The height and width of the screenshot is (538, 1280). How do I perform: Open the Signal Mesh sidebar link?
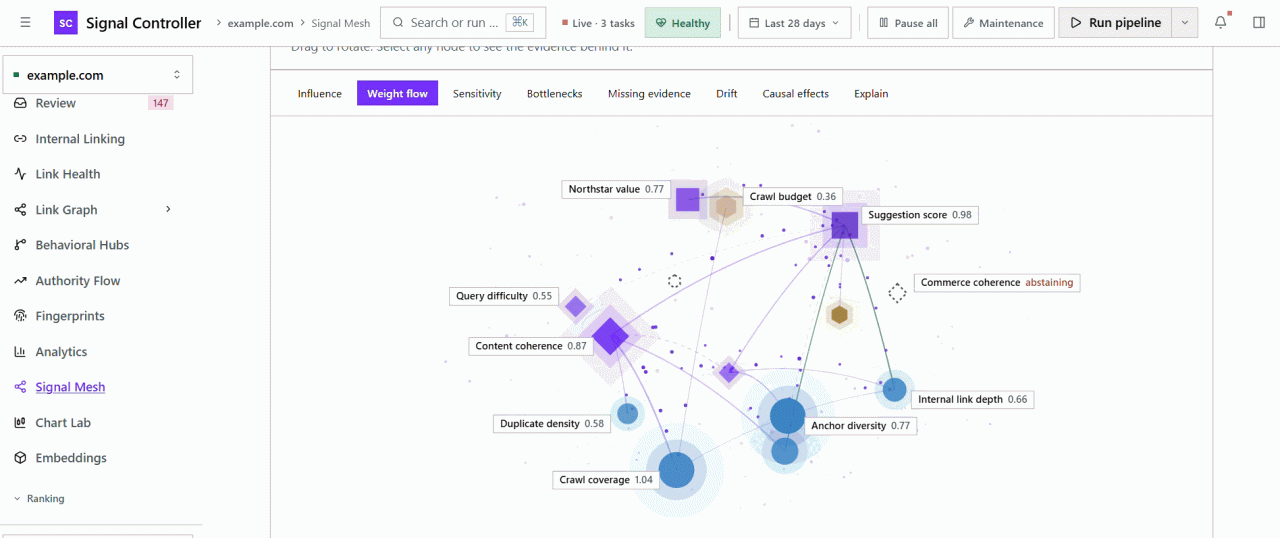70,387
